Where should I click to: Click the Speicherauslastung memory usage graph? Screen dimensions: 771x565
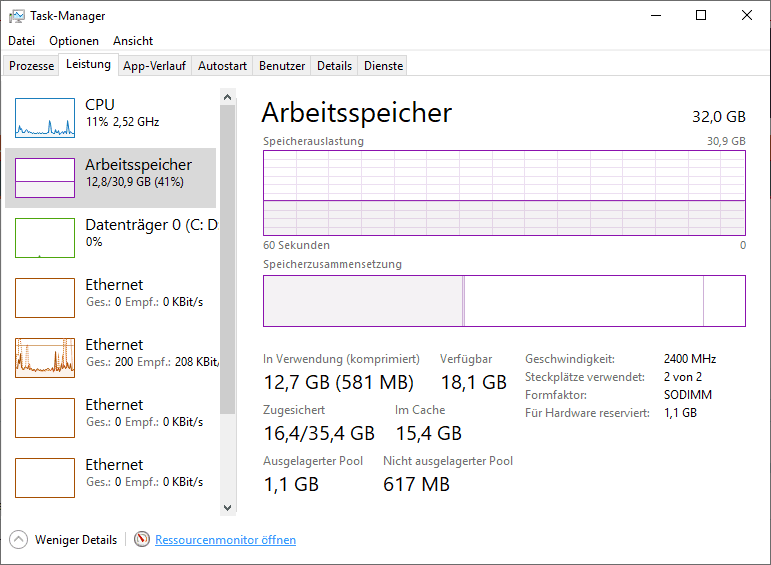(504, 193)
